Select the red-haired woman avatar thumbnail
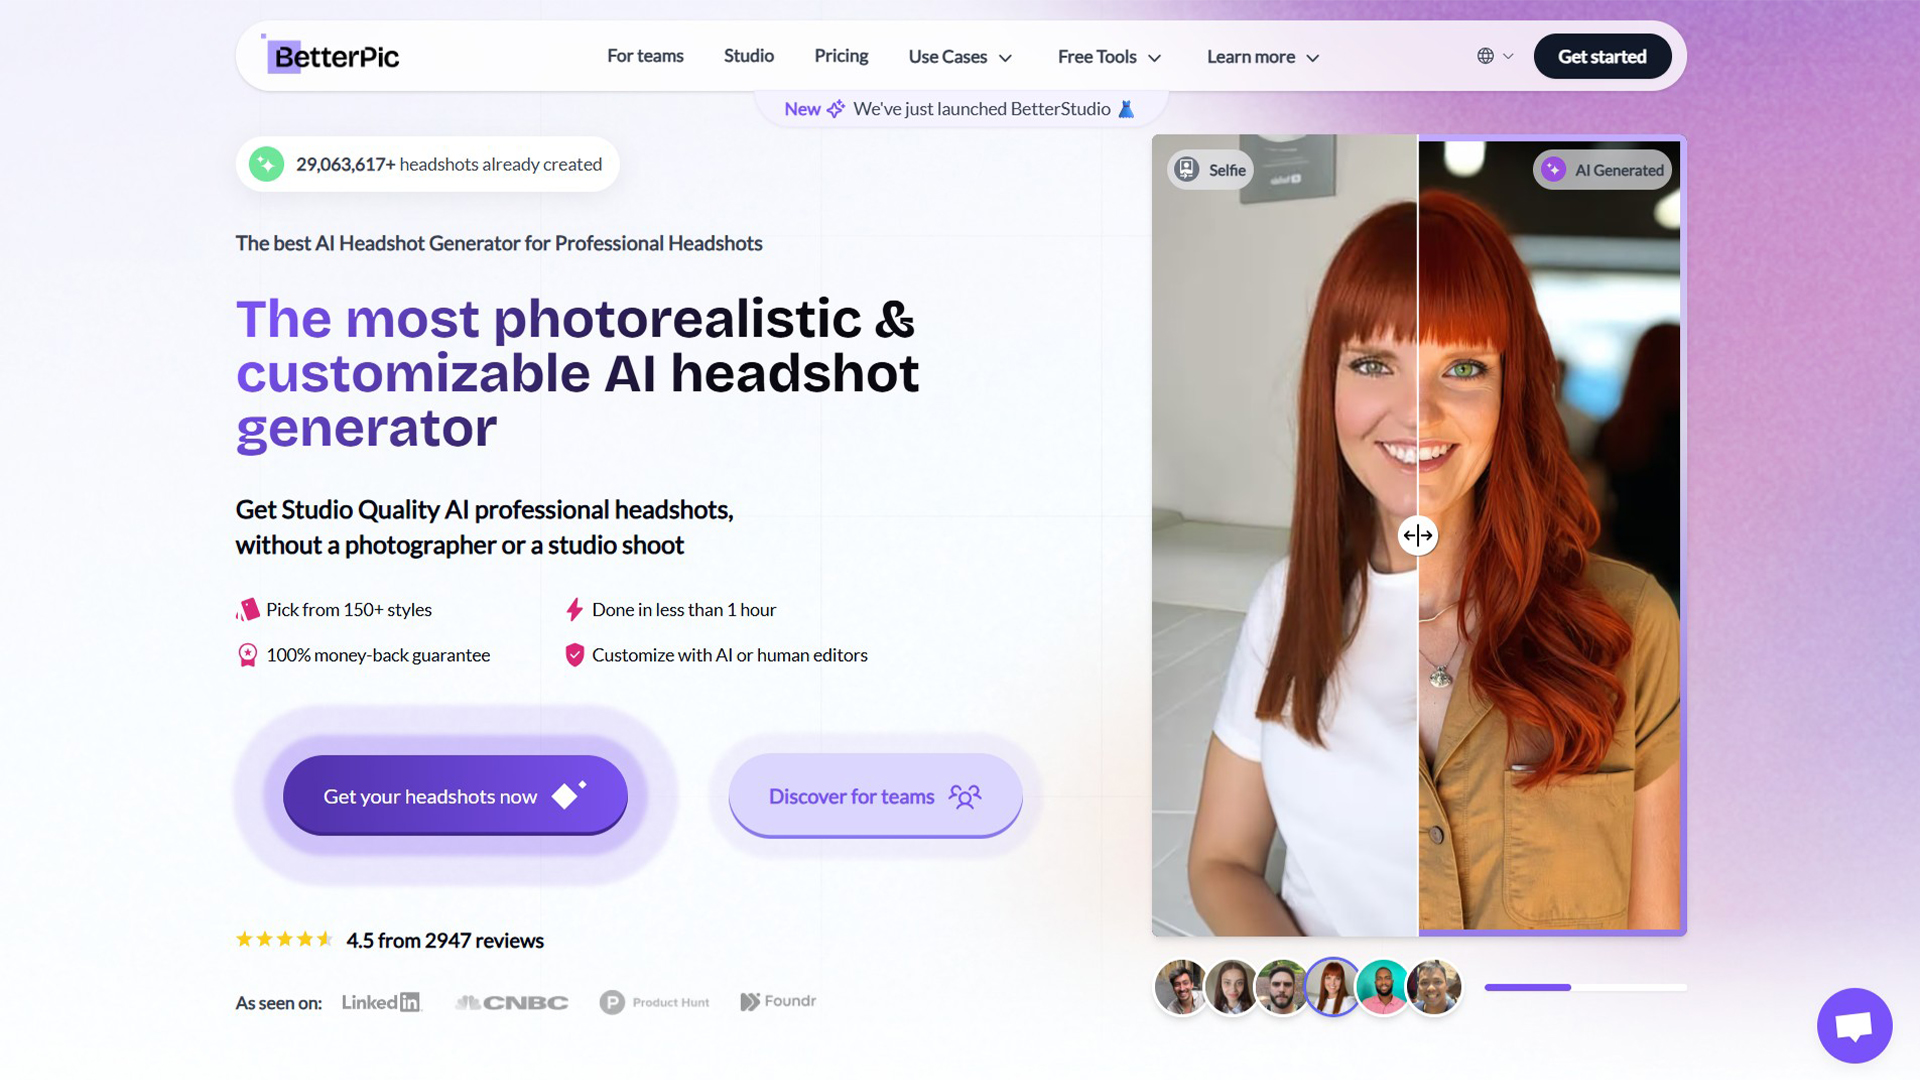 [x=1333, y=987]
